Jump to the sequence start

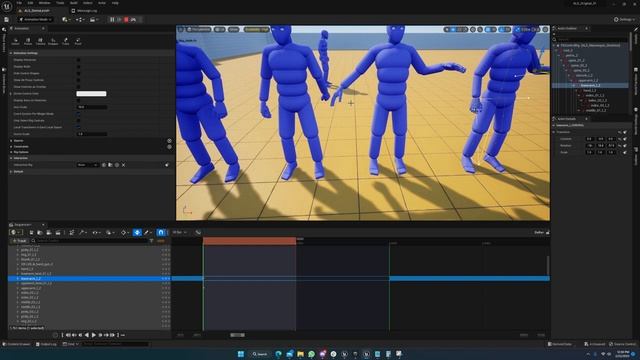click(x=68, y=335)
